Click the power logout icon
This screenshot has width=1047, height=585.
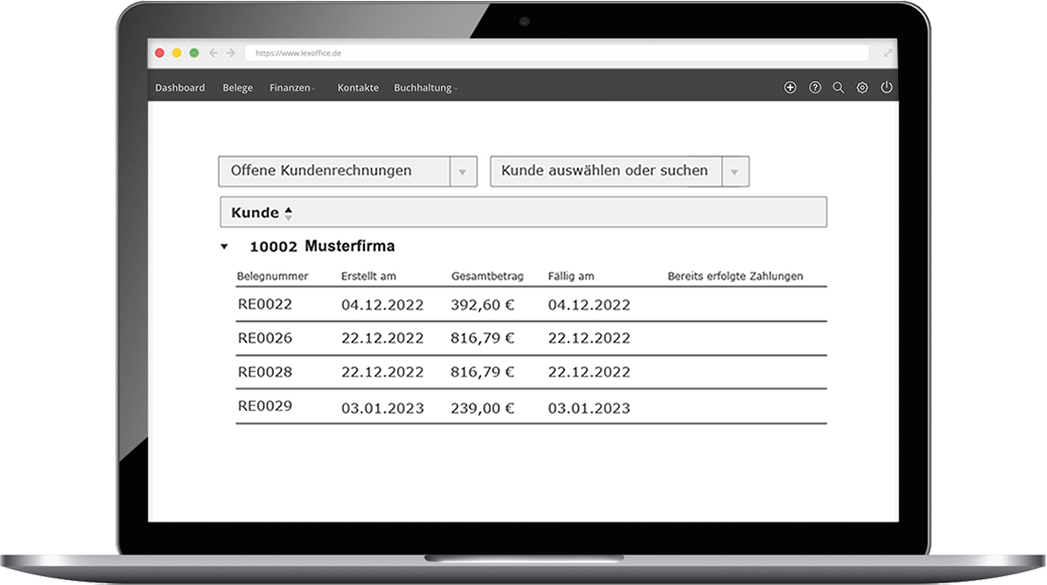[886, 87]
